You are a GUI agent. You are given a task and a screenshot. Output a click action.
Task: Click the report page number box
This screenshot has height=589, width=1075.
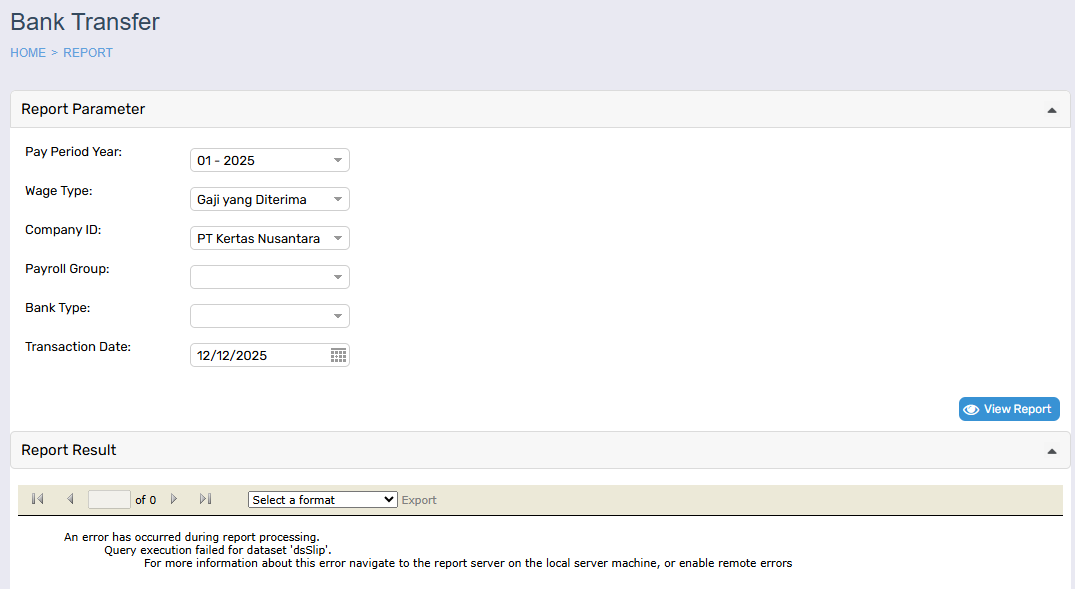coord(109,500)
